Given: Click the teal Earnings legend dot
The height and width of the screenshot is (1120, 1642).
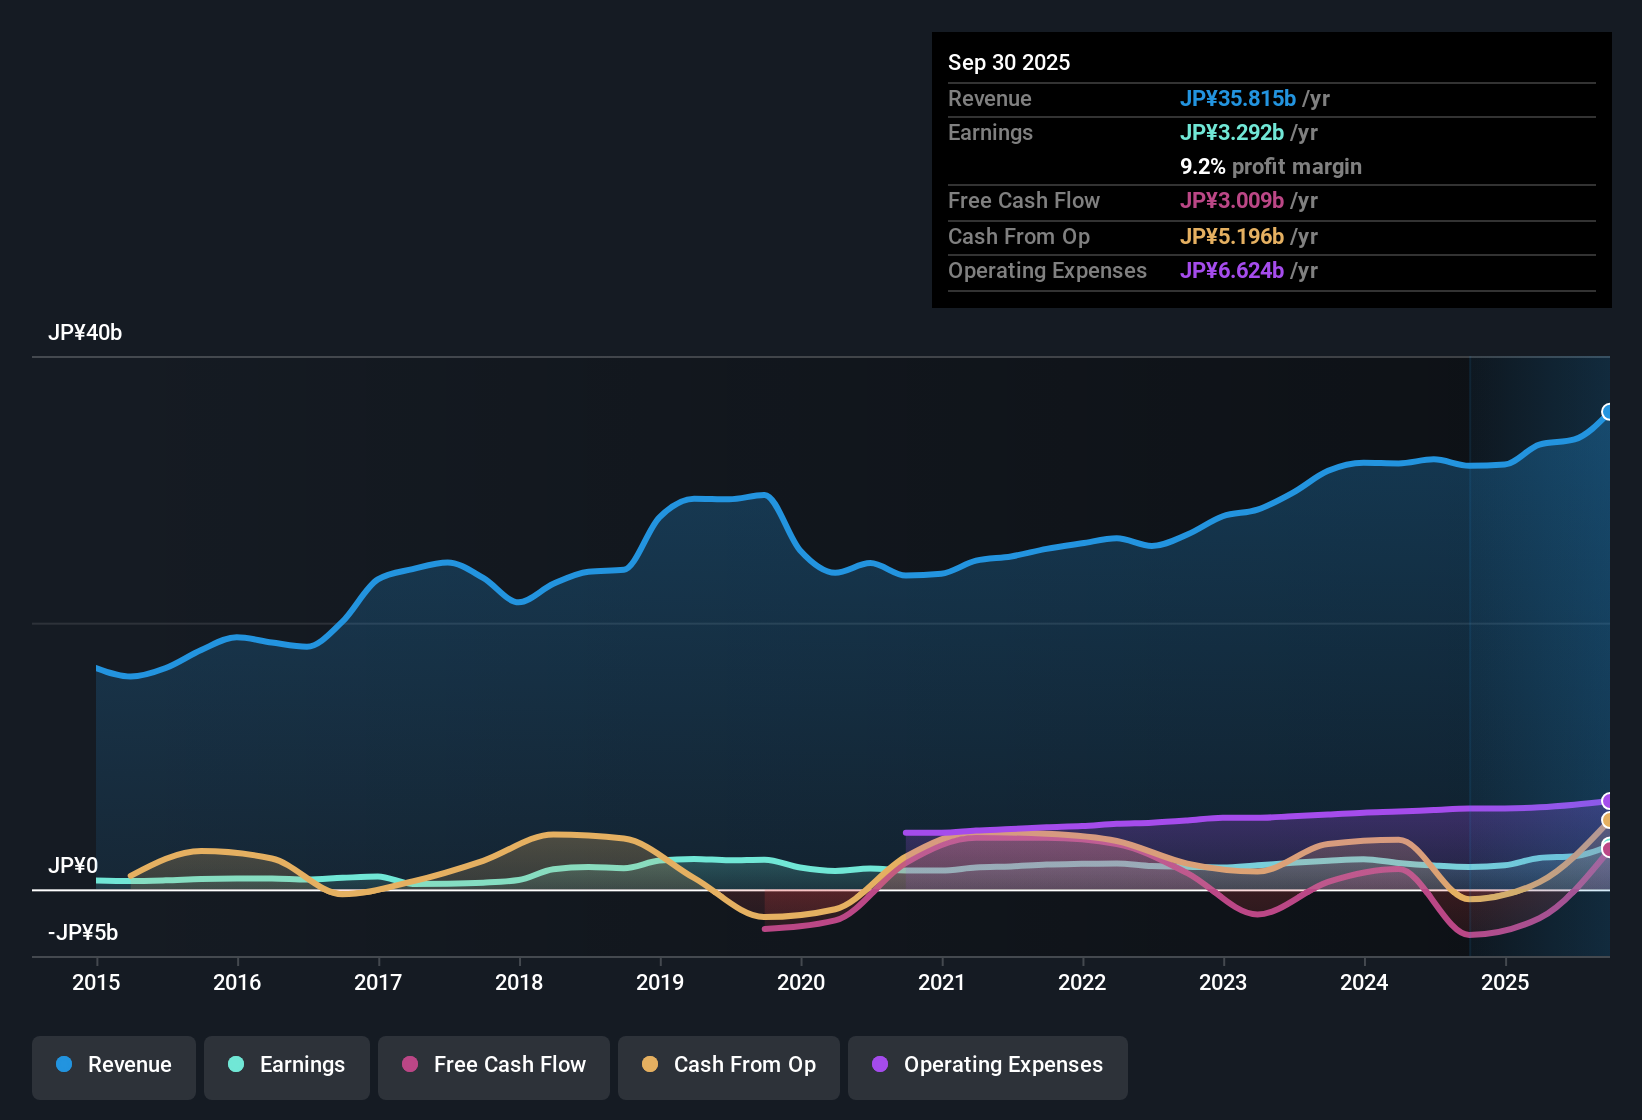Looking at the screenshot, I should [236, 1065].
